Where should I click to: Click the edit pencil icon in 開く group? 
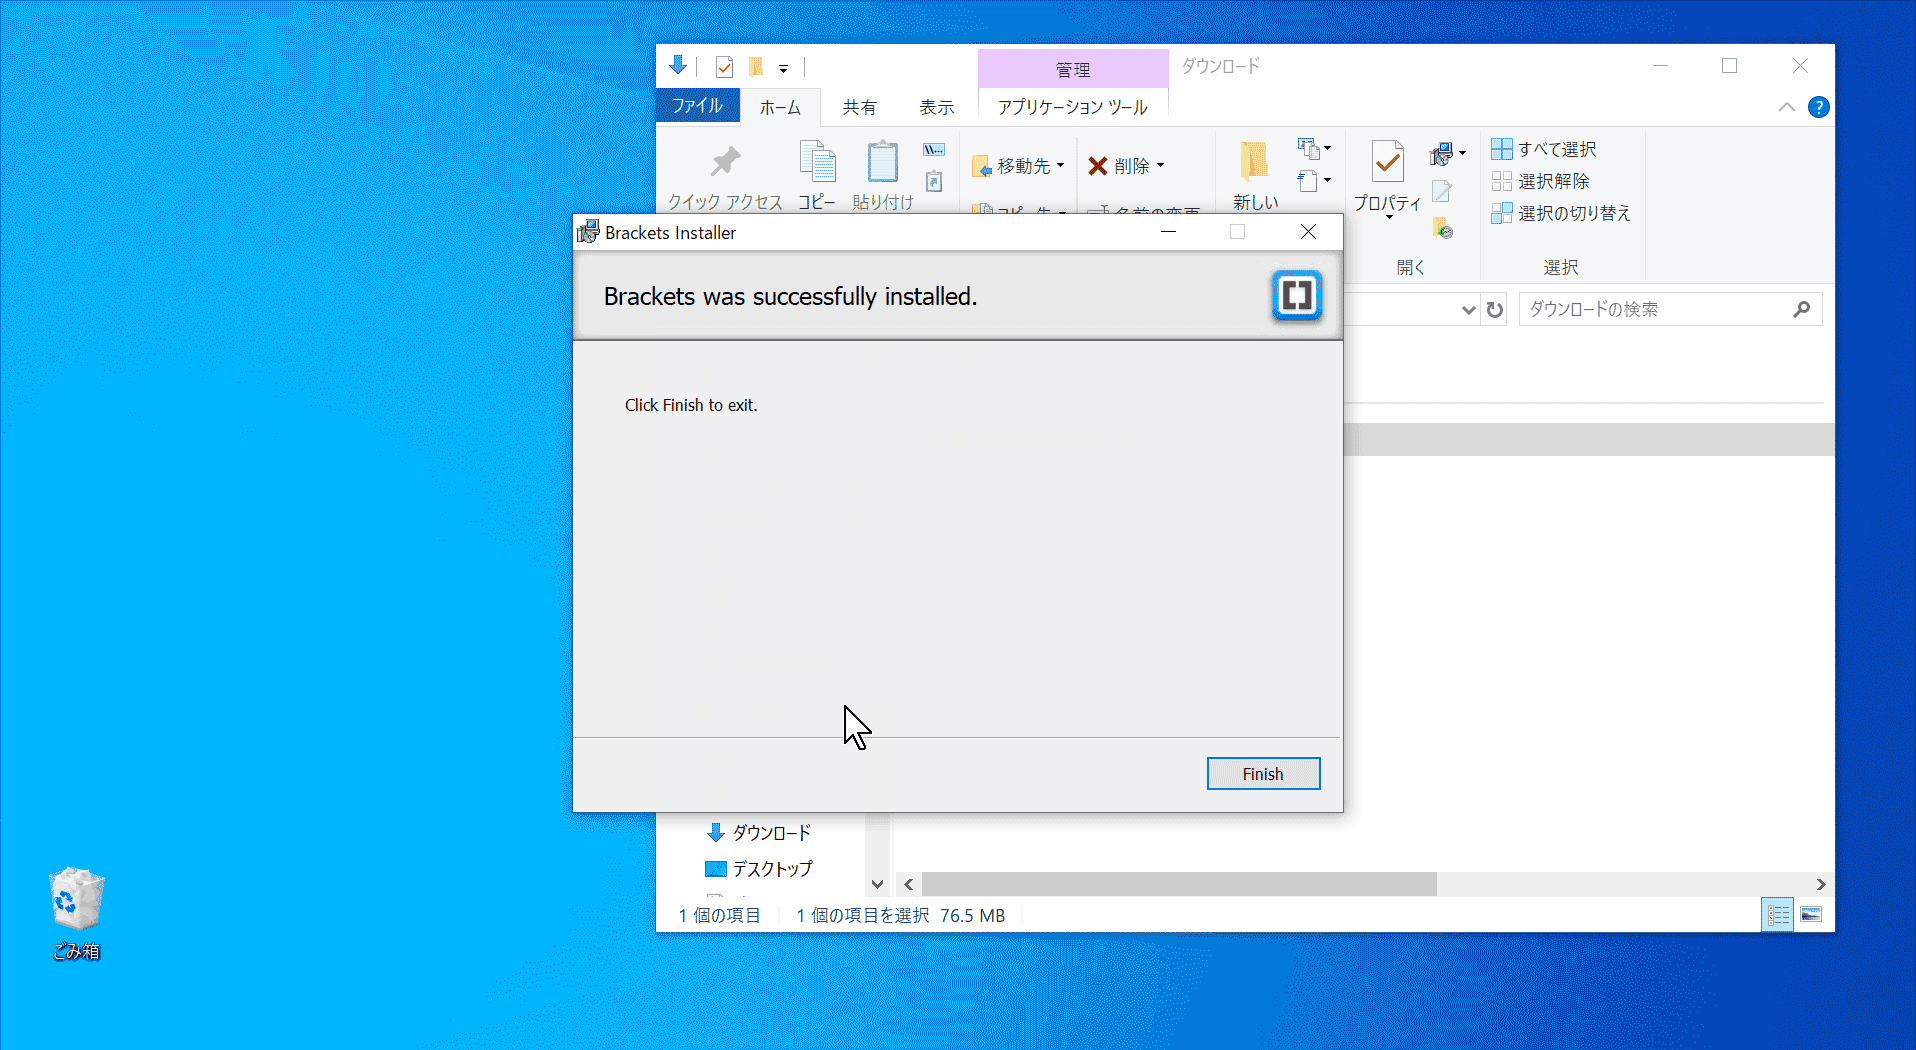(1441, 191)
